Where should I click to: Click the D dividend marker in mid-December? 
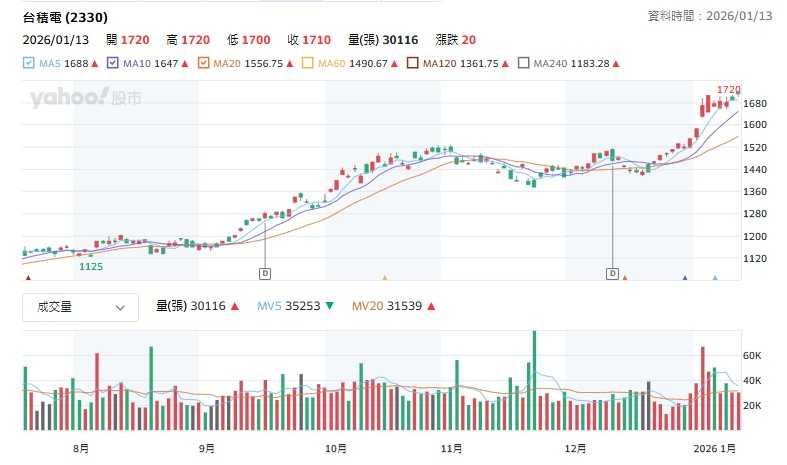612,272
